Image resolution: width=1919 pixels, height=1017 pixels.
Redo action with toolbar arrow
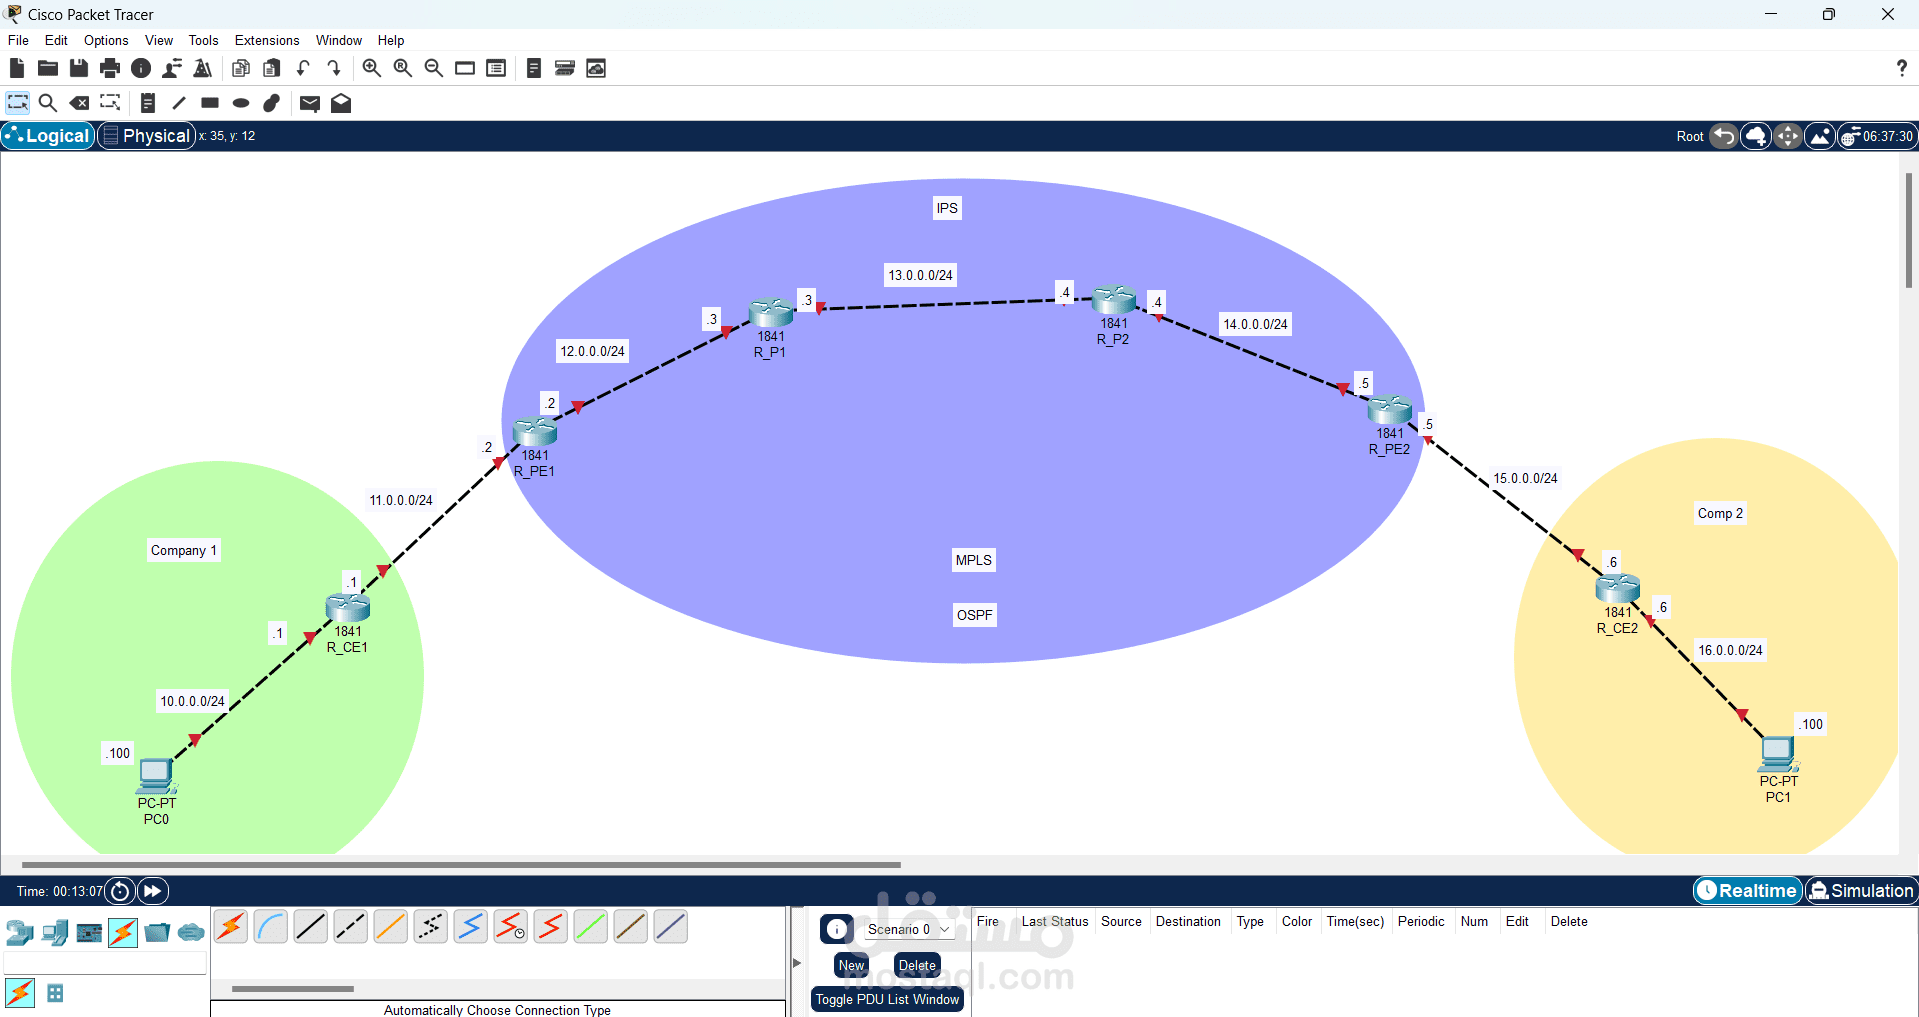click(334, 68)
